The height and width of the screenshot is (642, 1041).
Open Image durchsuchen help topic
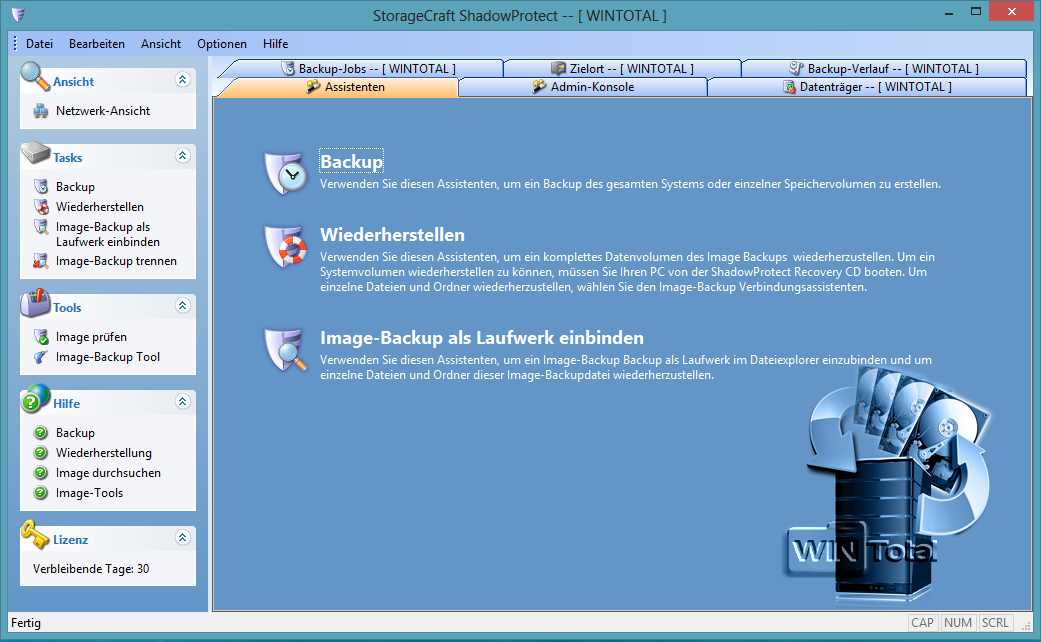108,473
